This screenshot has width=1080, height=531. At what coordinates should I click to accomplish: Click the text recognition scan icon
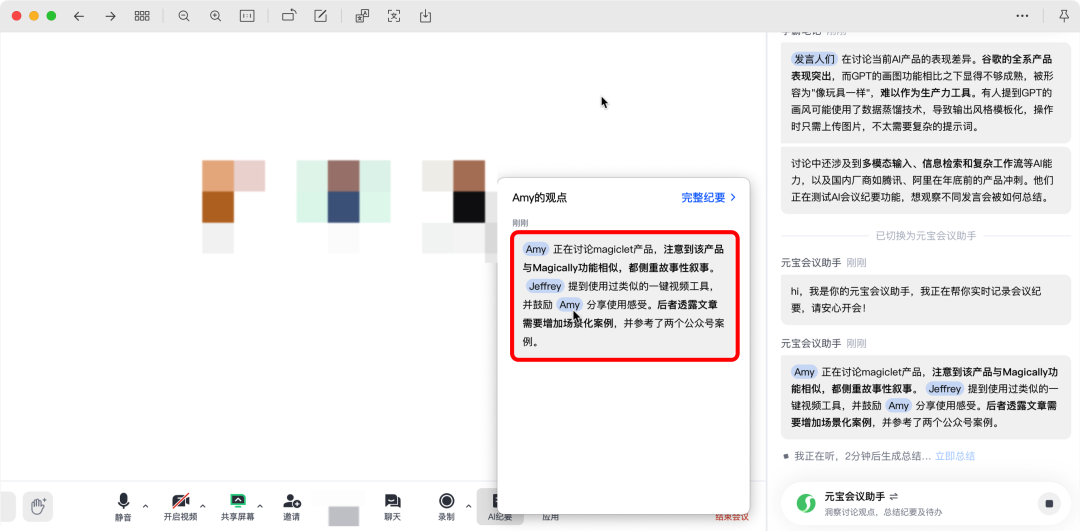(394, 17)
